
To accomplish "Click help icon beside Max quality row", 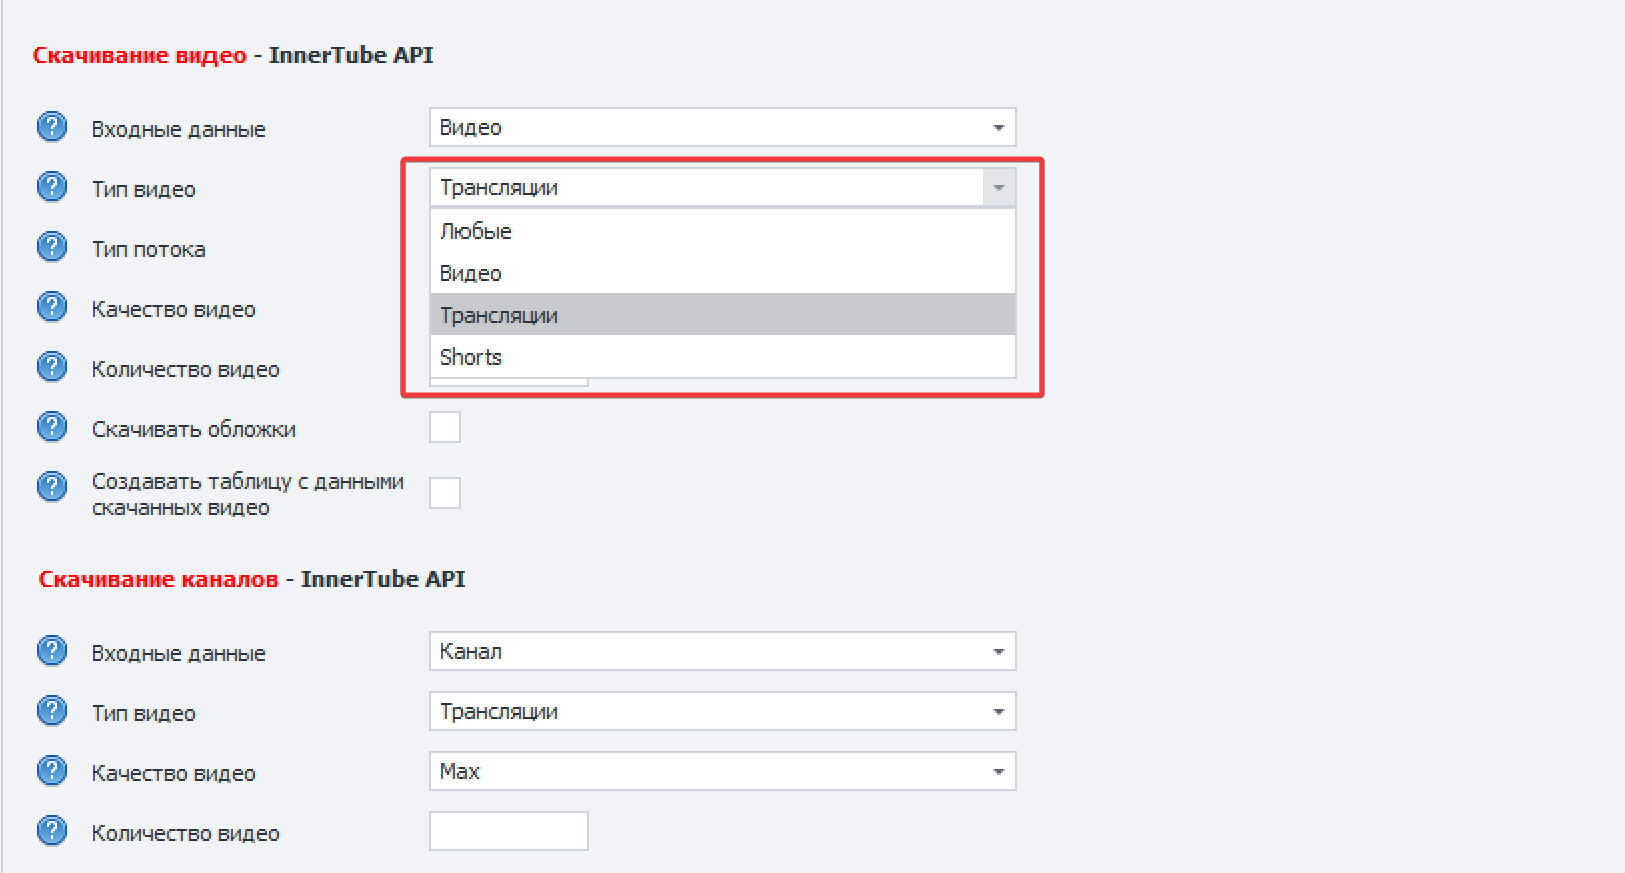I will (52, 771).
